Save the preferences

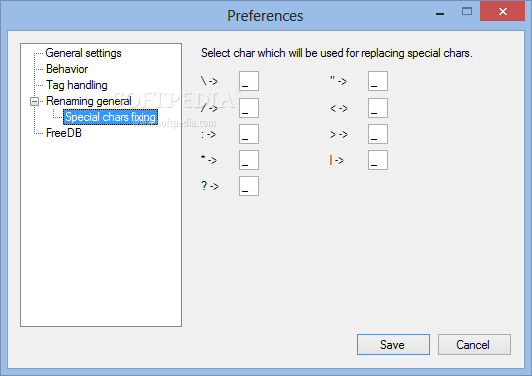[x=393, y=344]
